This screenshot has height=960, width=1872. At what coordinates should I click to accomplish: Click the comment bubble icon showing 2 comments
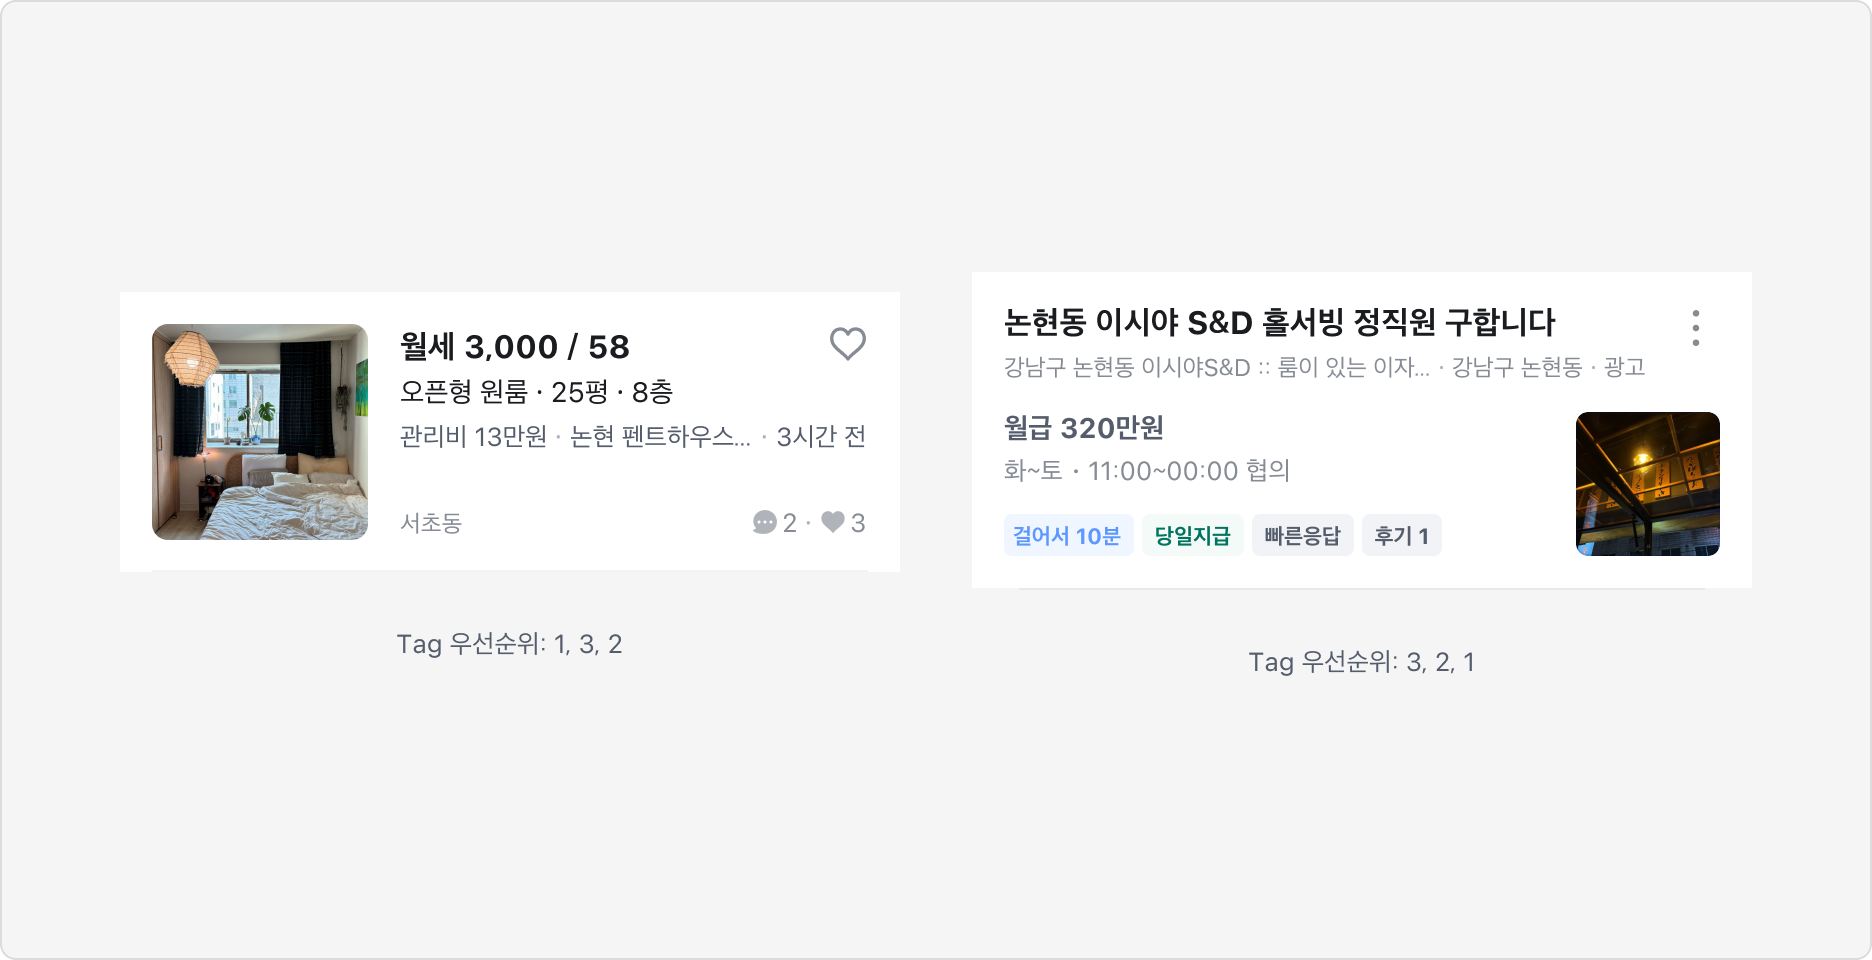[767, 523]
